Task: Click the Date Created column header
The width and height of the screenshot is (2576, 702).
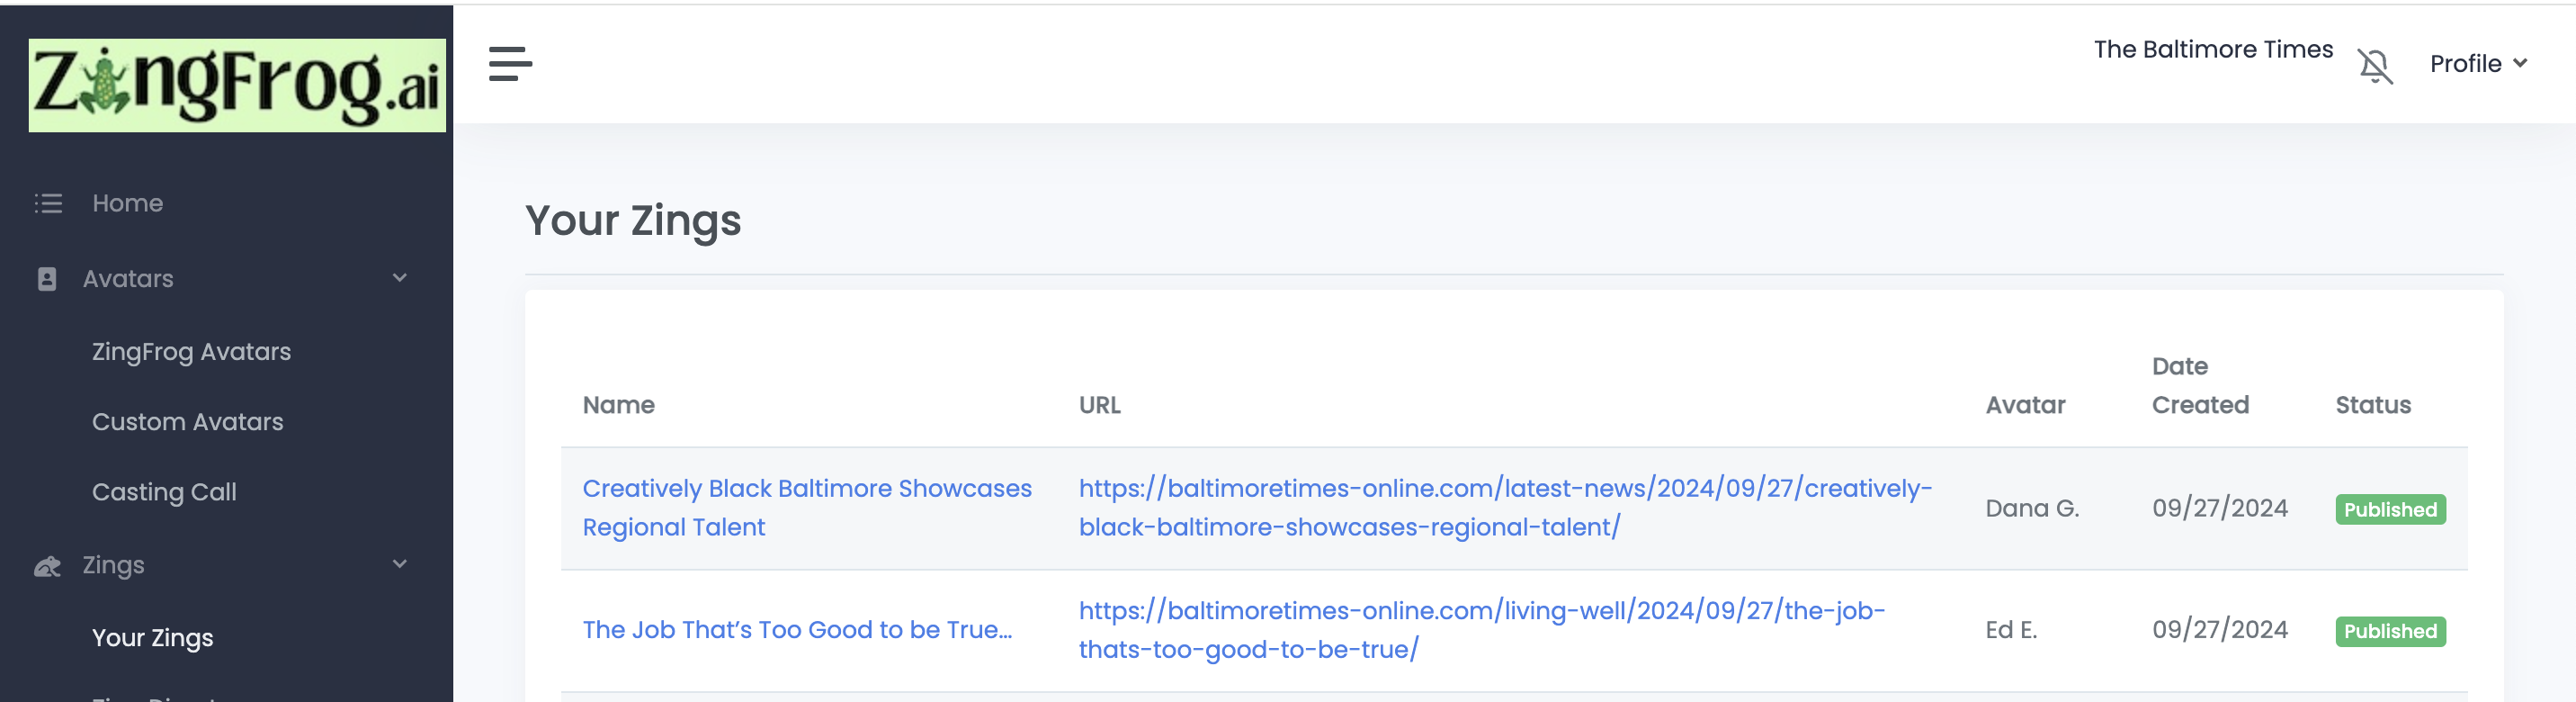Action: coord(2200,386)
